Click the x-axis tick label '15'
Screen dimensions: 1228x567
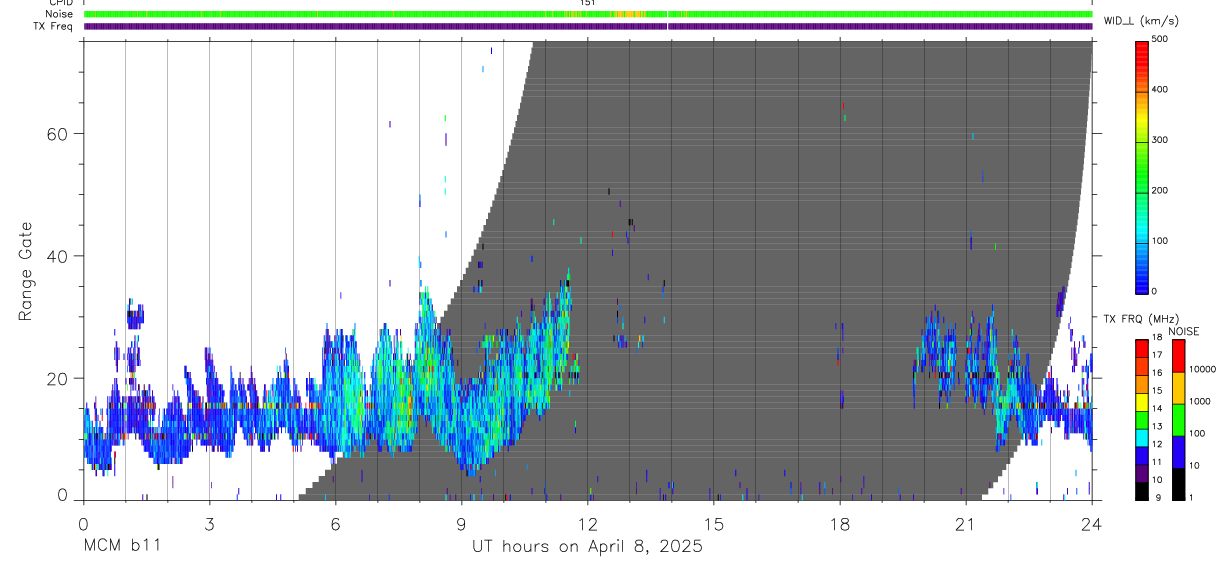click(x=714, y=524)
